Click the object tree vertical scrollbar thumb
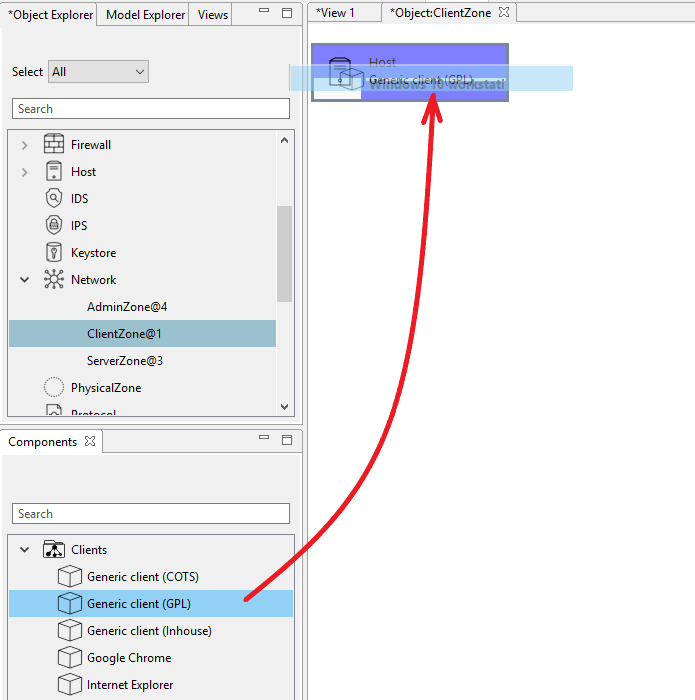This screenshot has width=695, height=700. [x=284, y=254]
